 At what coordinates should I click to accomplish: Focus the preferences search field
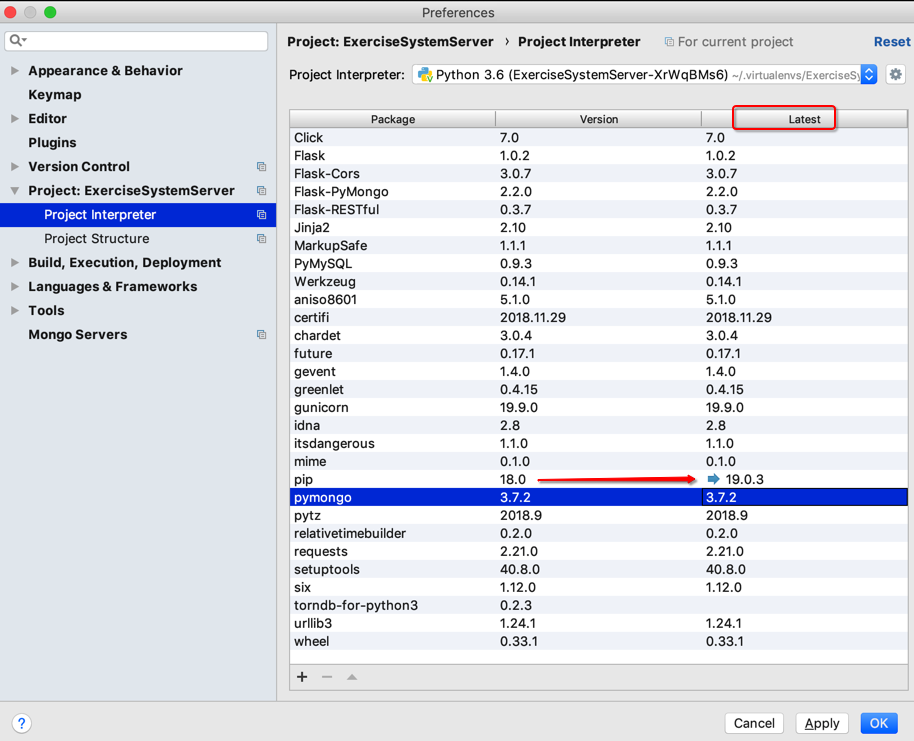tap(136, 40)
